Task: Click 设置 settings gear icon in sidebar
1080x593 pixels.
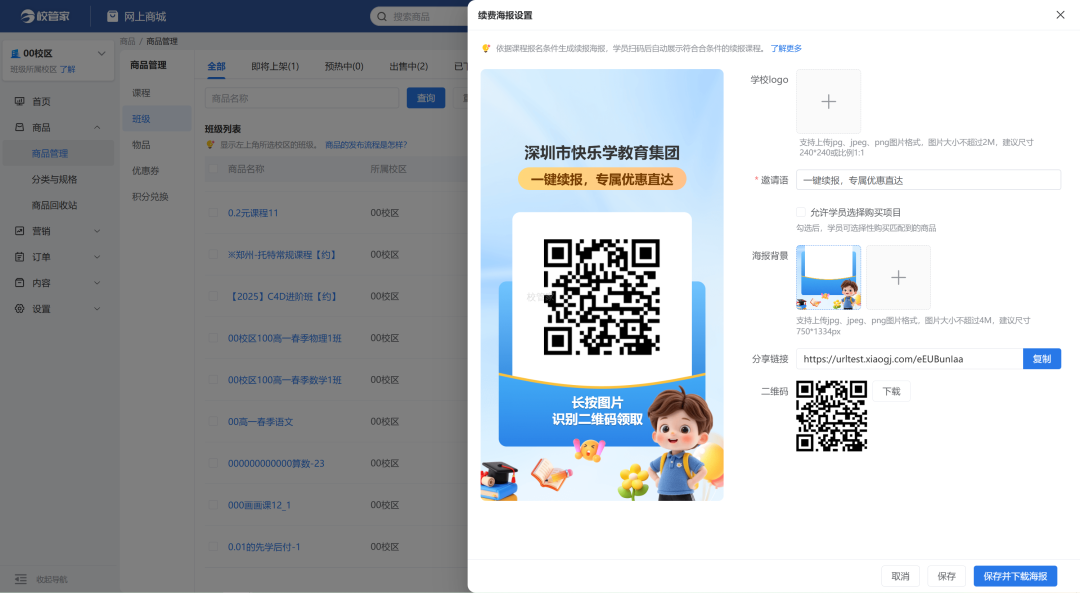Action: click(19, 309)
